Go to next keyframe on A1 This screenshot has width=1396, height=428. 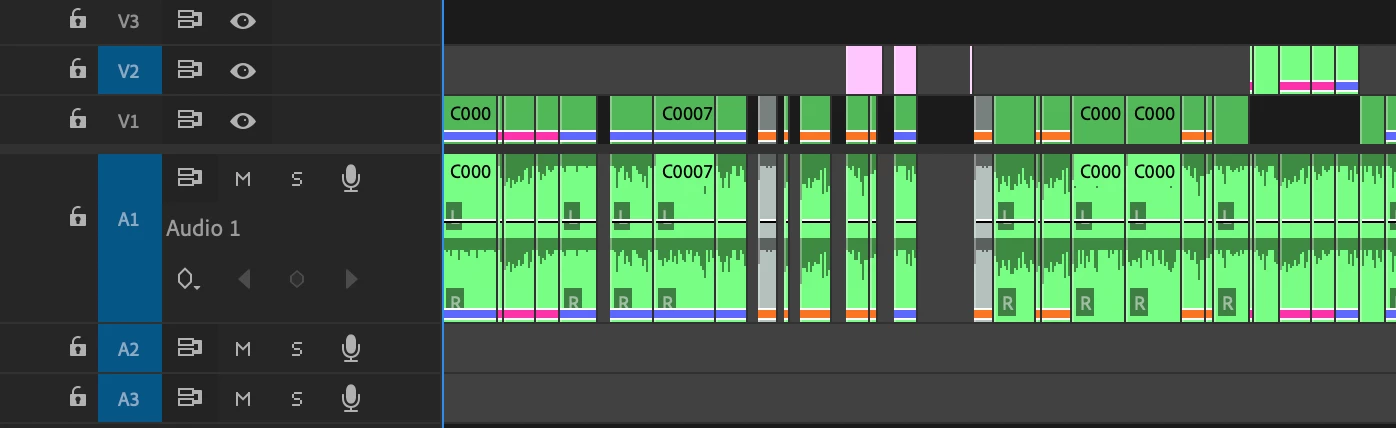tap(351, 279)
